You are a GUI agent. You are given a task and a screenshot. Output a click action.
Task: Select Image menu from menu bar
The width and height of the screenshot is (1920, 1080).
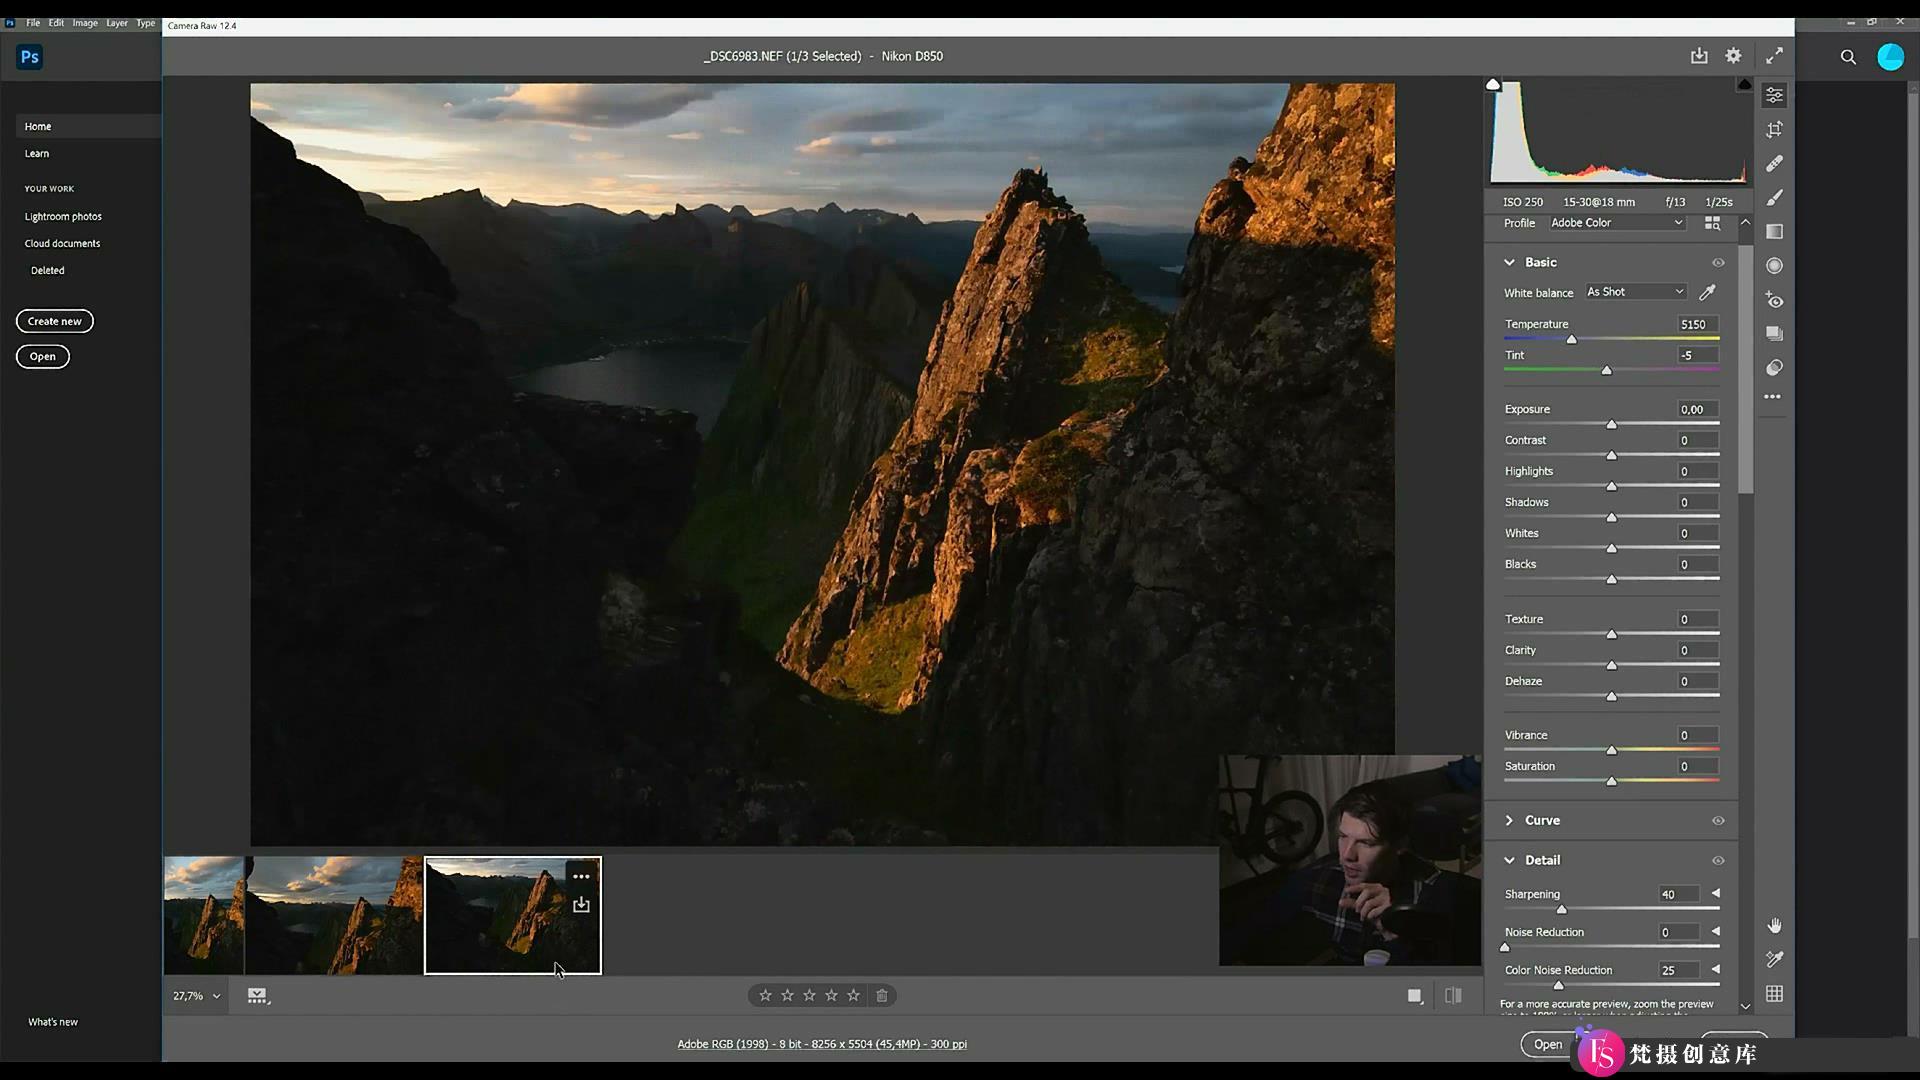click(84, 22)
